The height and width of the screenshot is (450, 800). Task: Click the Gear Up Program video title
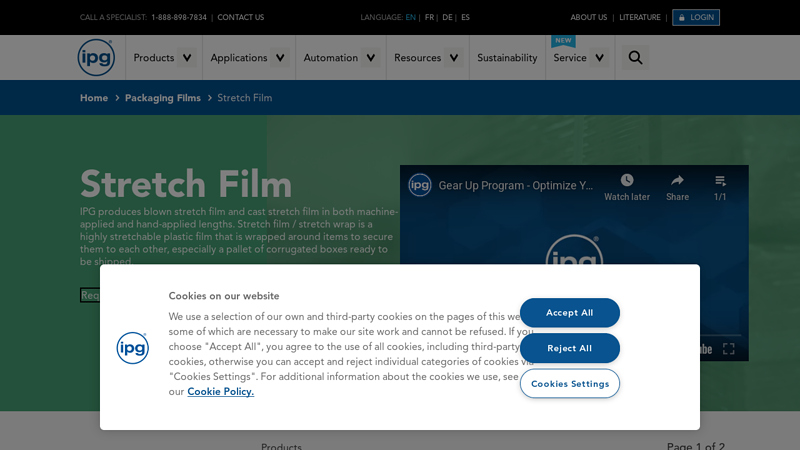coord(516,185)
